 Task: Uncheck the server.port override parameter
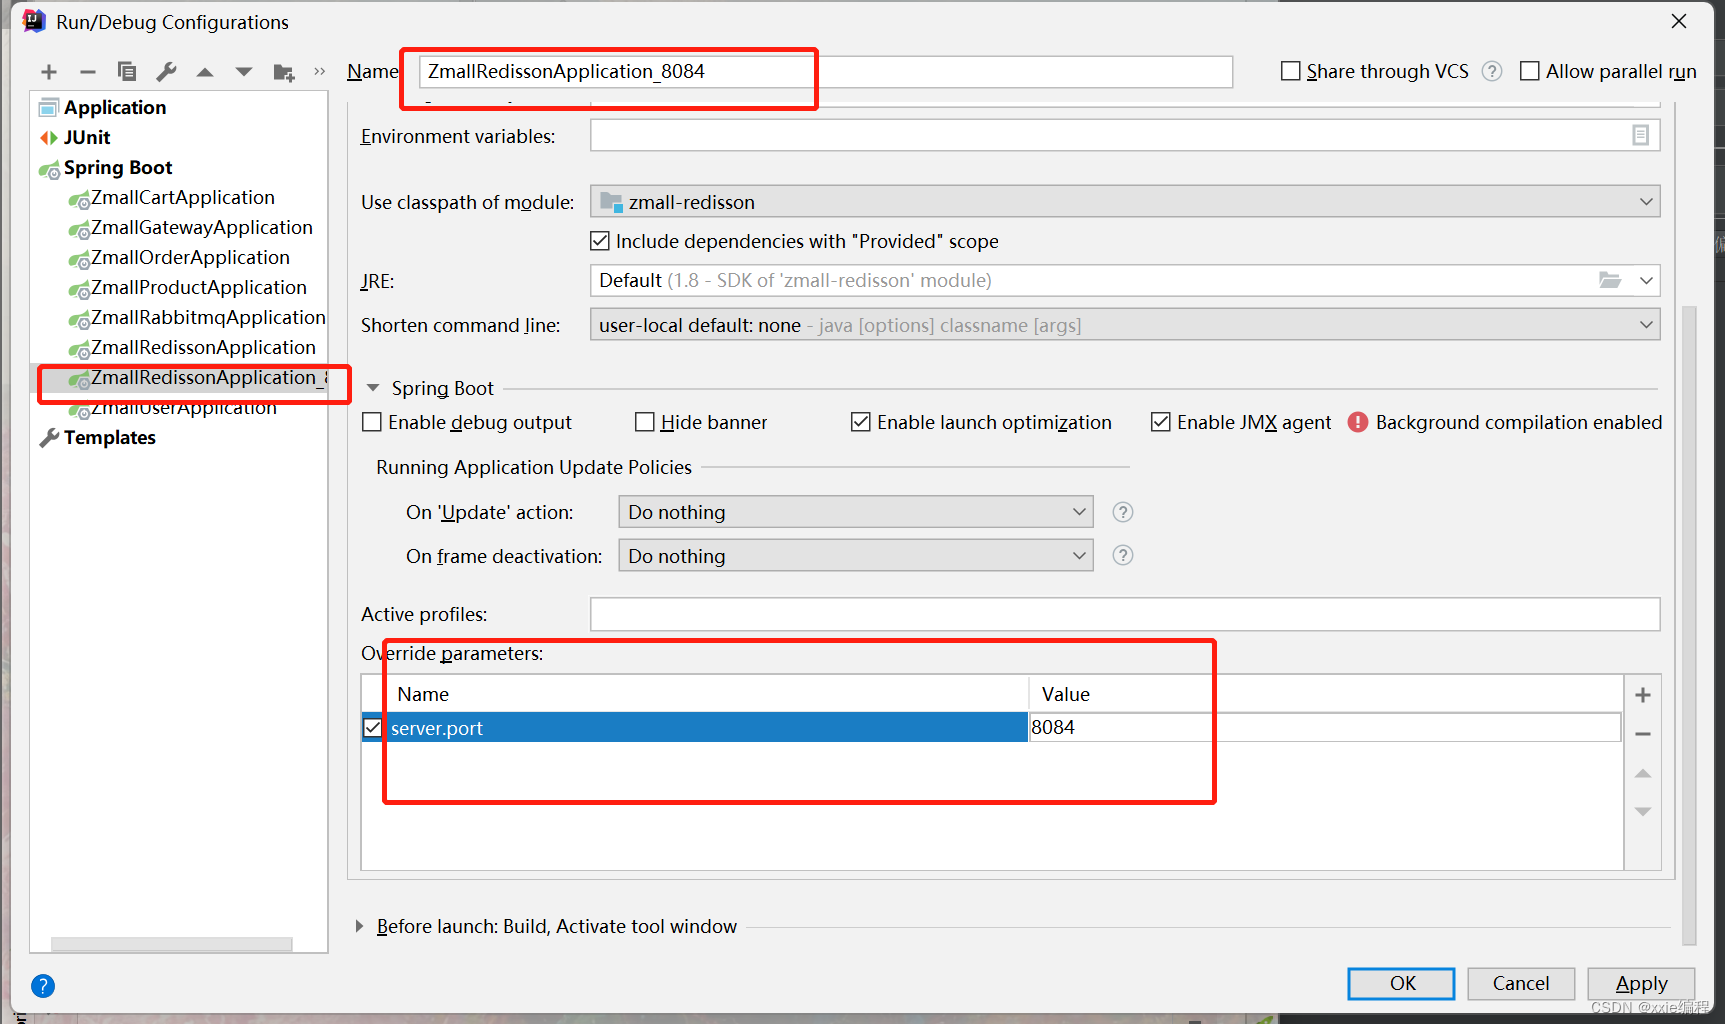[x=373, y=727]
